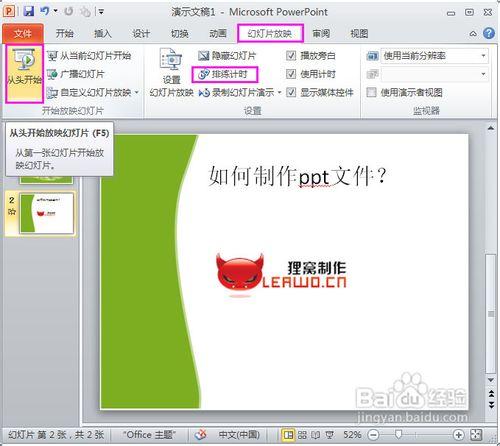This screenshot has height=446, width=500.
Task: Go to next slide with double-down arrow
Action: coord(491,405)
